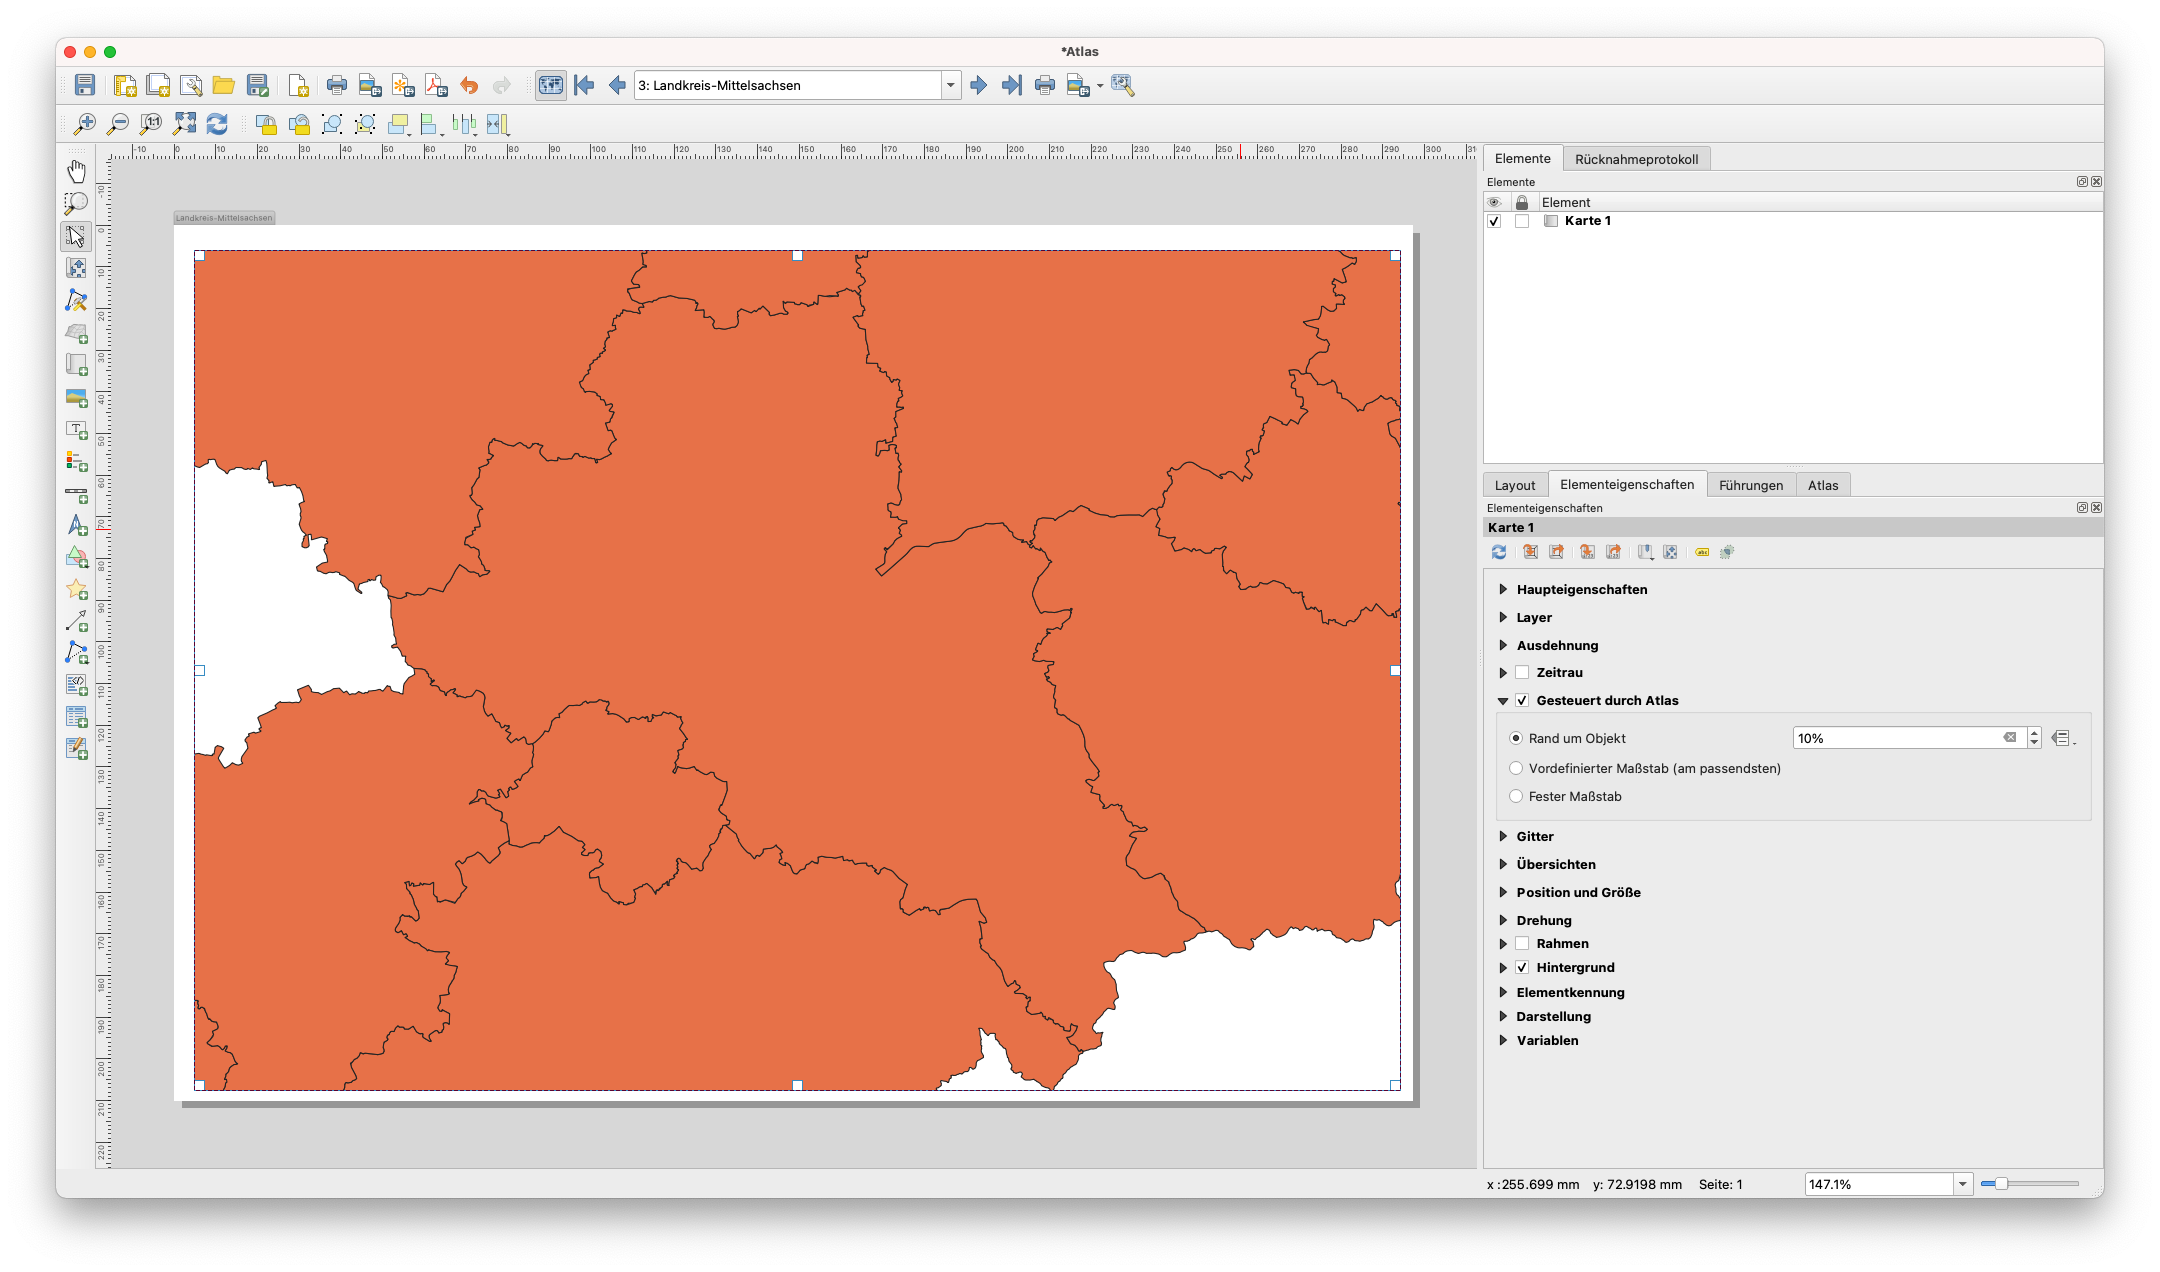Click the Zoom Out magnifier icon
Image resolution: width=2160 pixels, height=1272 pixels.
coord(118,124)
